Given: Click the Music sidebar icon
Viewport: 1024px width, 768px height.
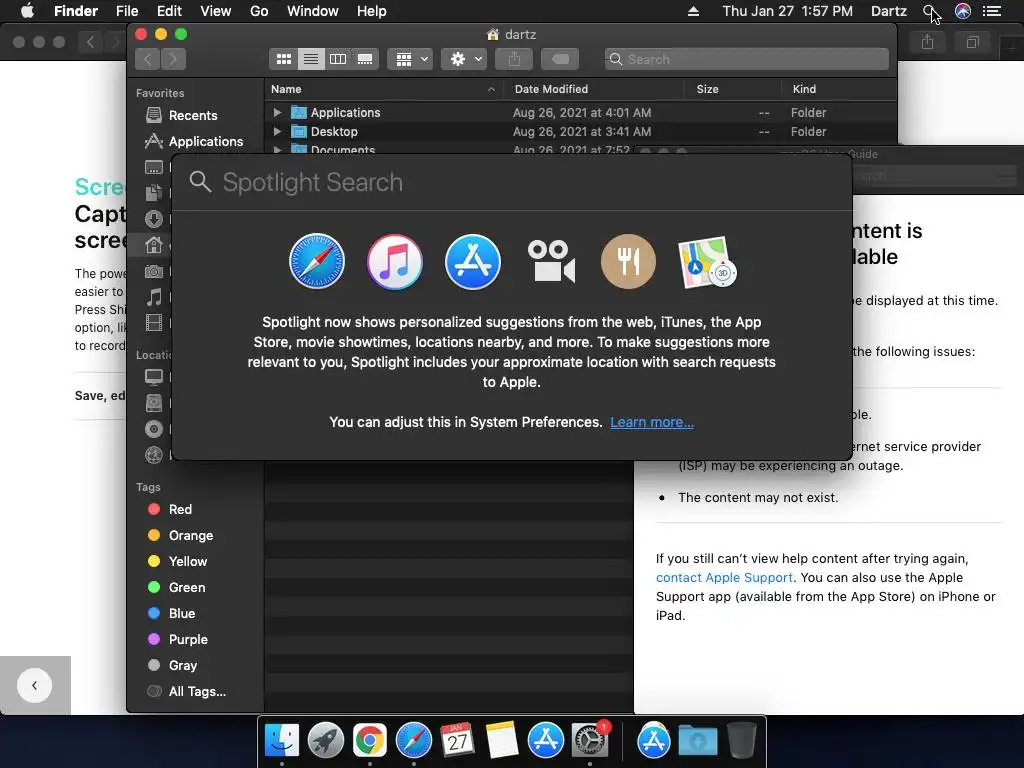Looking at the screenshot, I should pyautogui.click(x=153, y=297).
